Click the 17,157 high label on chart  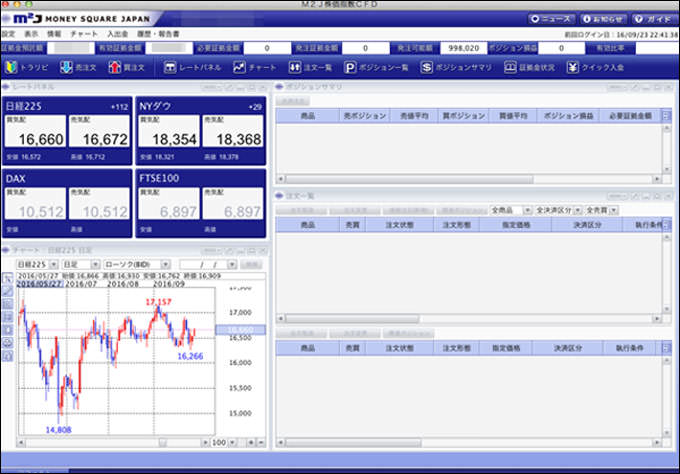(158, 302)
